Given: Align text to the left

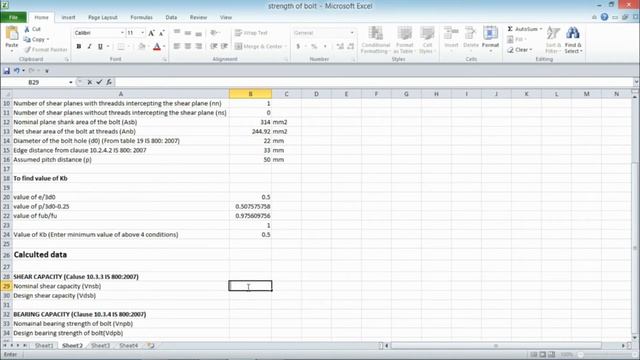Looking at the screenshot, I should (177, 47).
